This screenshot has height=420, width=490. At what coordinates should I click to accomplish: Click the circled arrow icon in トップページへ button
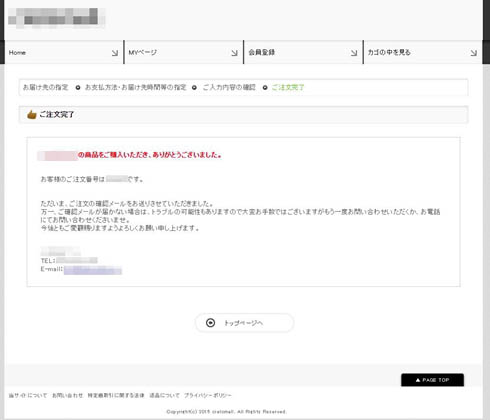(x=210, y=323)
